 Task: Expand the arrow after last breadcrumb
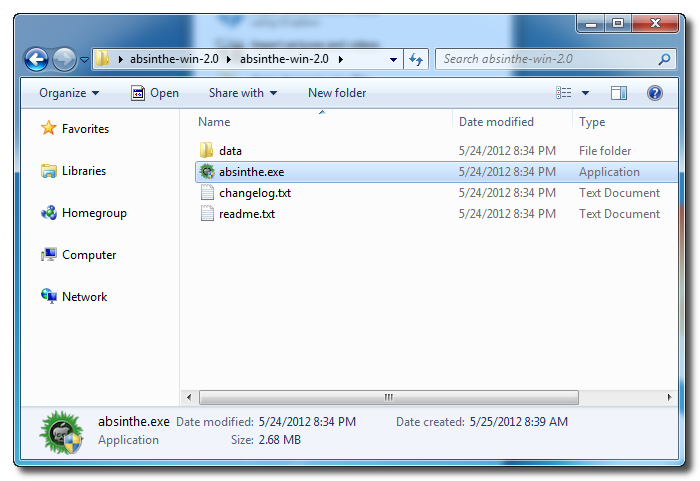coord(341,59)
